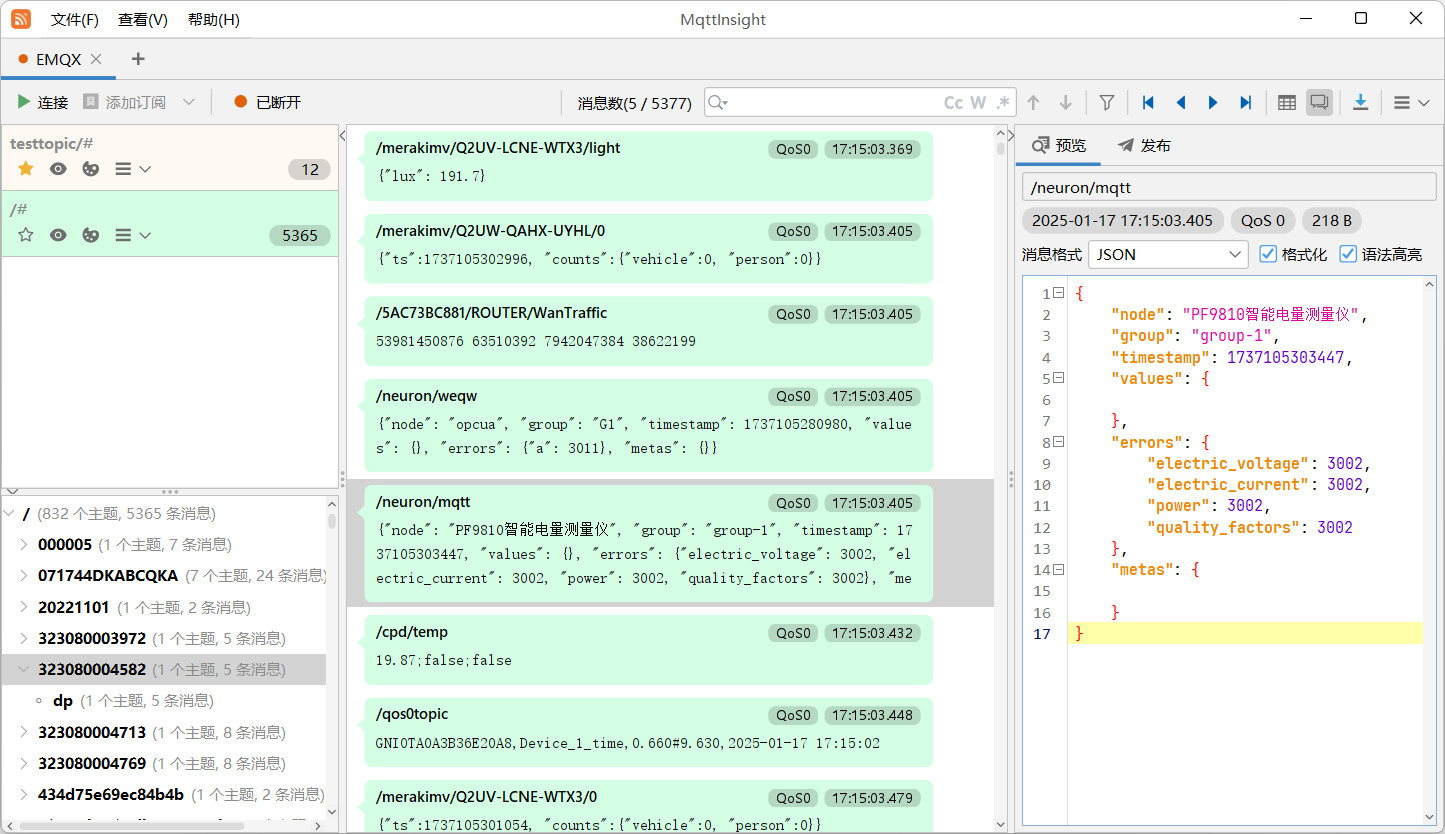This screenshot has height=834, width=1445.
Task: Add a new connection tab with plus
Action: (x=138, y=59)
